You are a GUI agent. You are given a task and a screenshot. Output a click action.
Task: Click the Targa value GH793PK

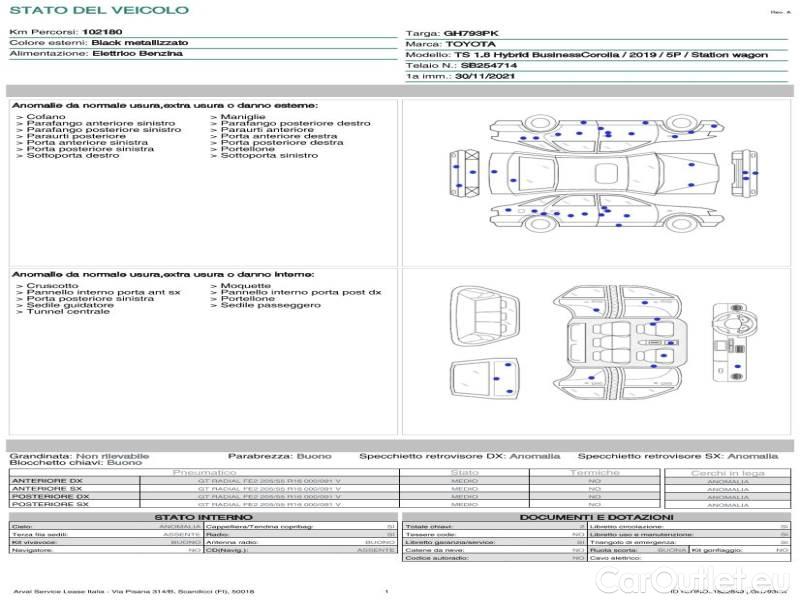point(469,33)
